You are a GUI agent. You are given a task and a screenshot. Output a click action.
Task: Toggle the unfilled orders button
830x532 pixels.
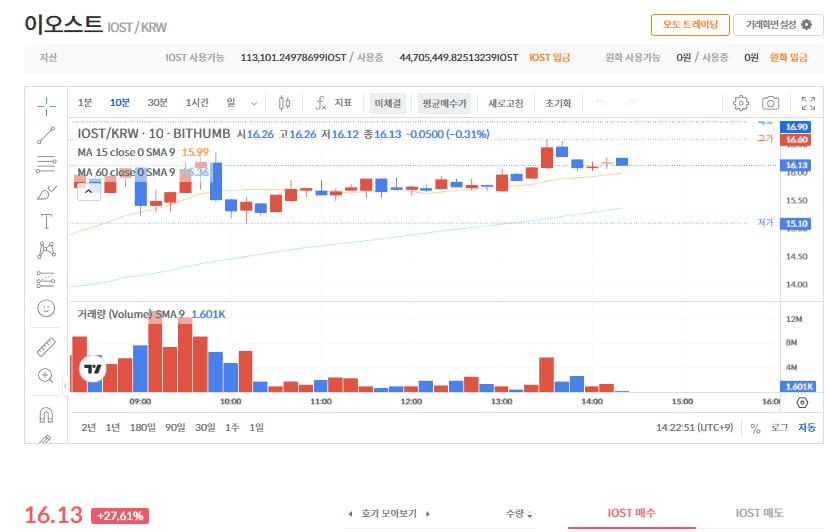click(387, 103)
